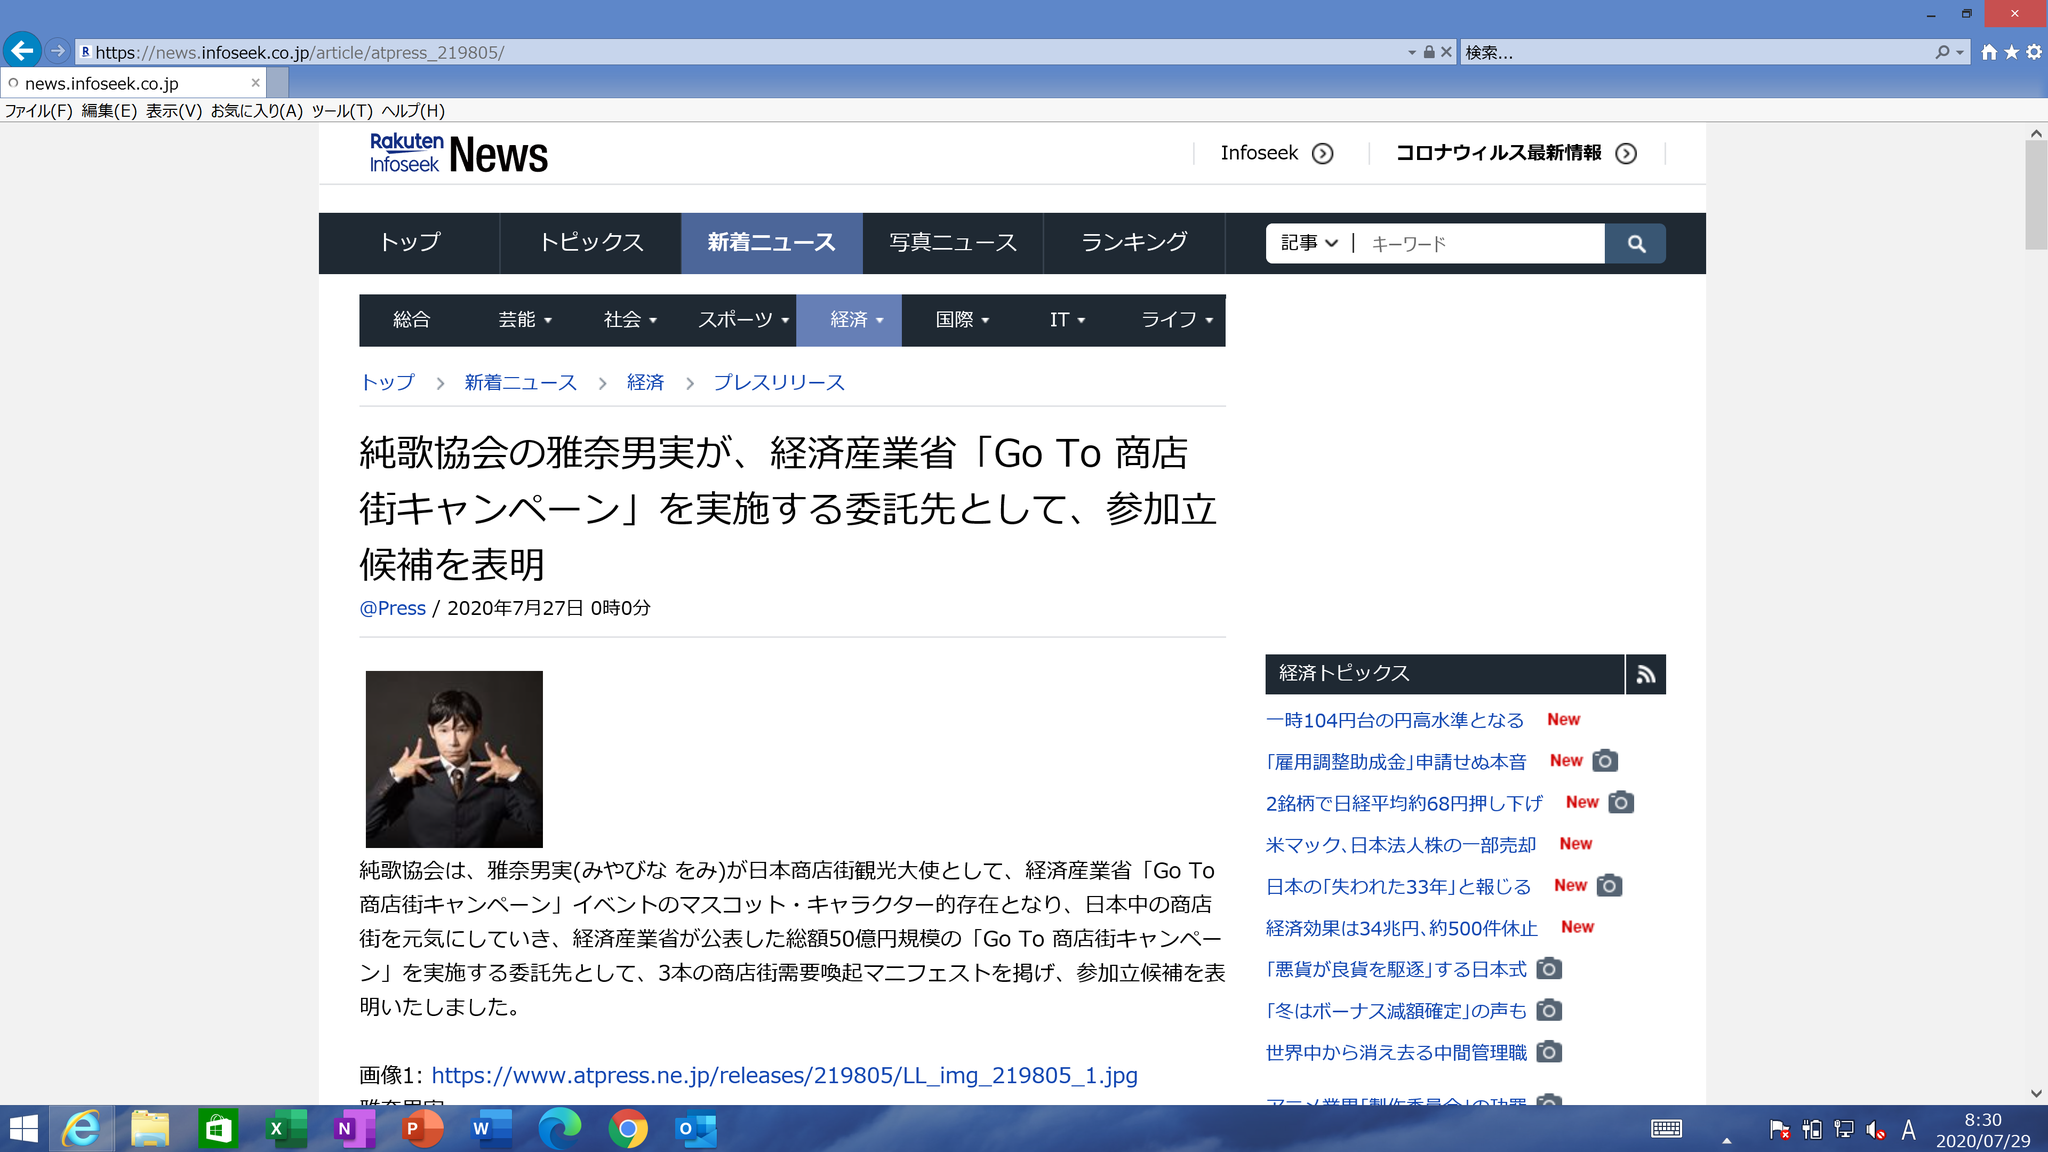Image resolution: width=2048 pixels, height=1152 pixels.
Task: Click the browser back arrow button
Action: pos(22,51)
